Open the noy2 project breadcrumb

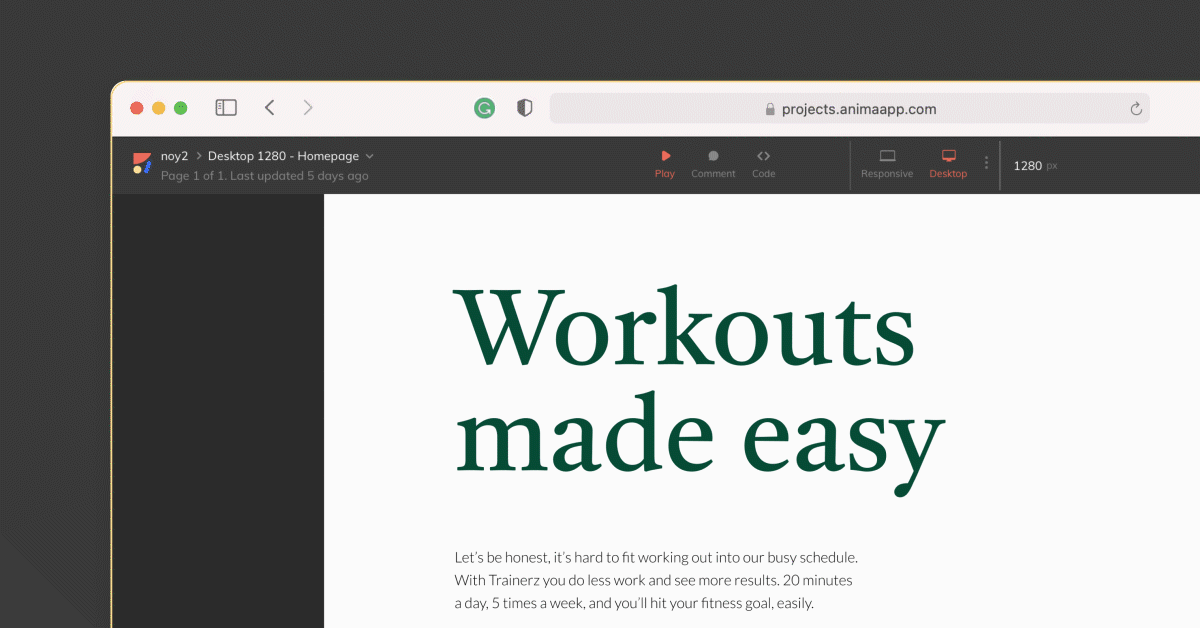(x=174, y=156)
